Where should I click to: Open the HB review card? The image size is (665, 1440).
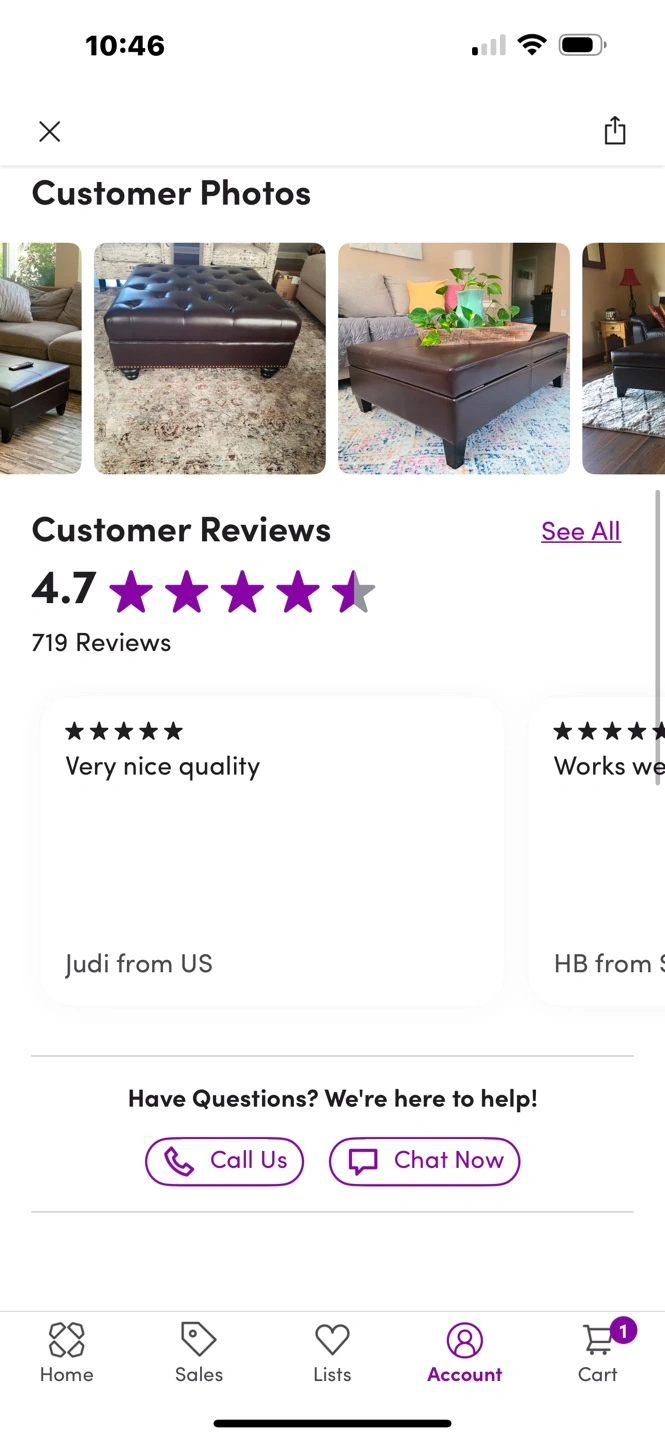pyautogui.click(x=597, y=851)
